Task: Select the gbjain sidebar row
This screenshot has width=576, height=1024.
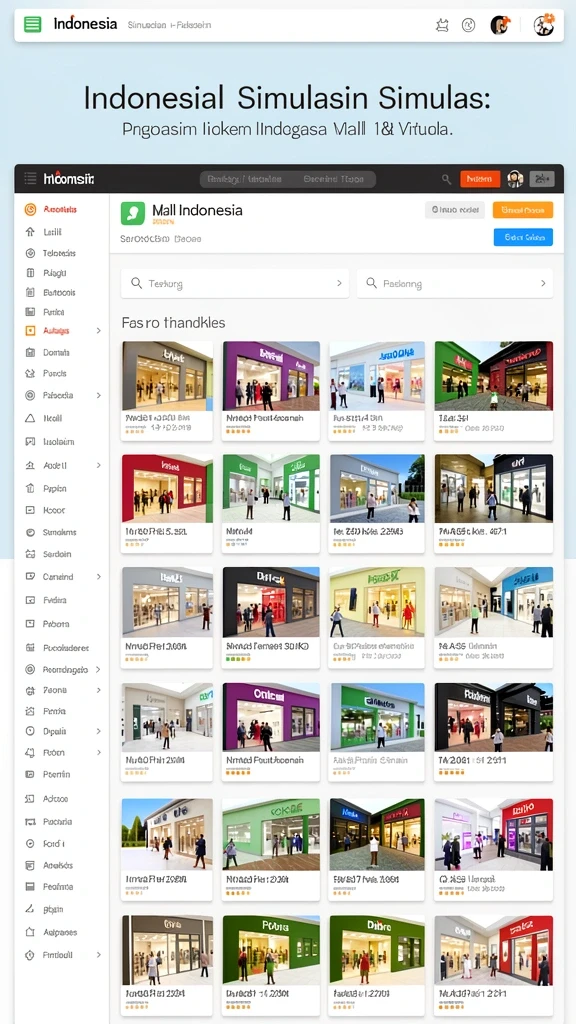Action: 52,908
